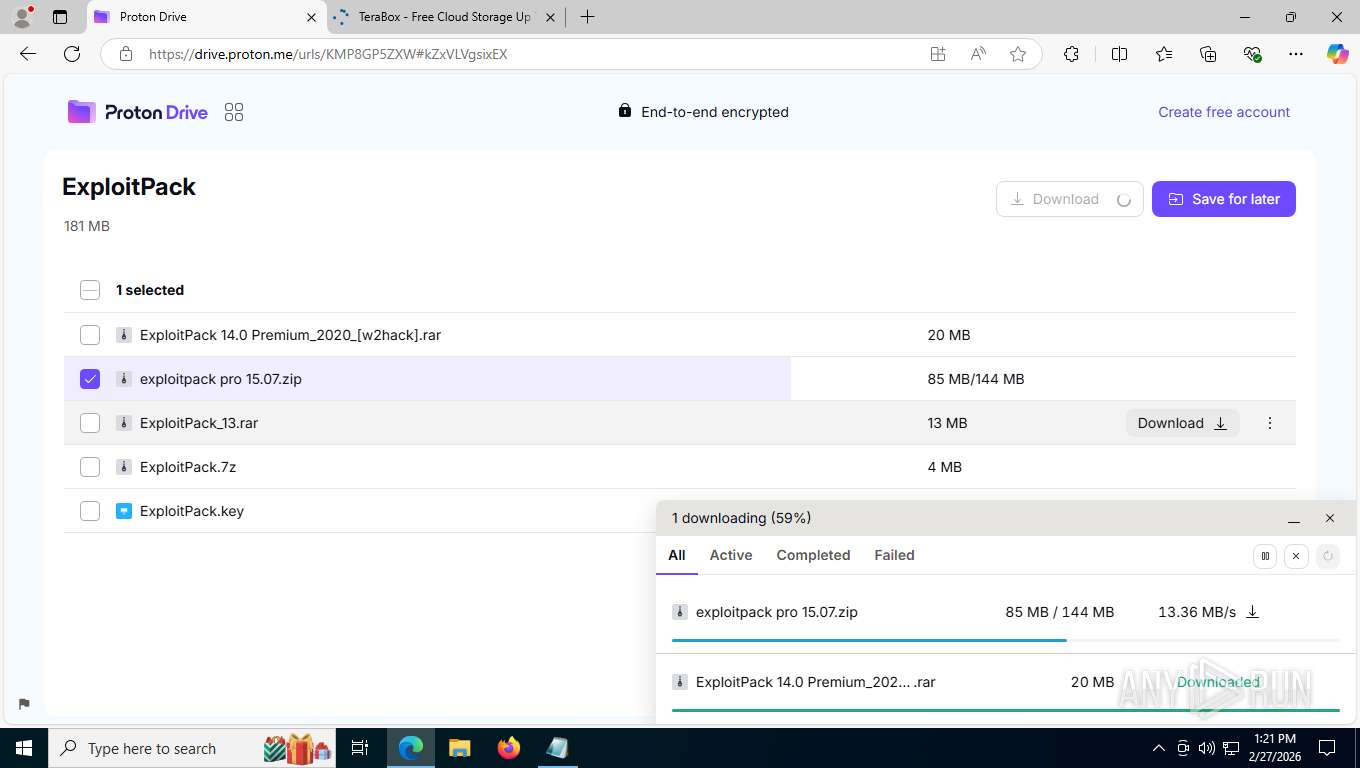
Task: Click the Proton Drive logo
Action: point(138,112)
